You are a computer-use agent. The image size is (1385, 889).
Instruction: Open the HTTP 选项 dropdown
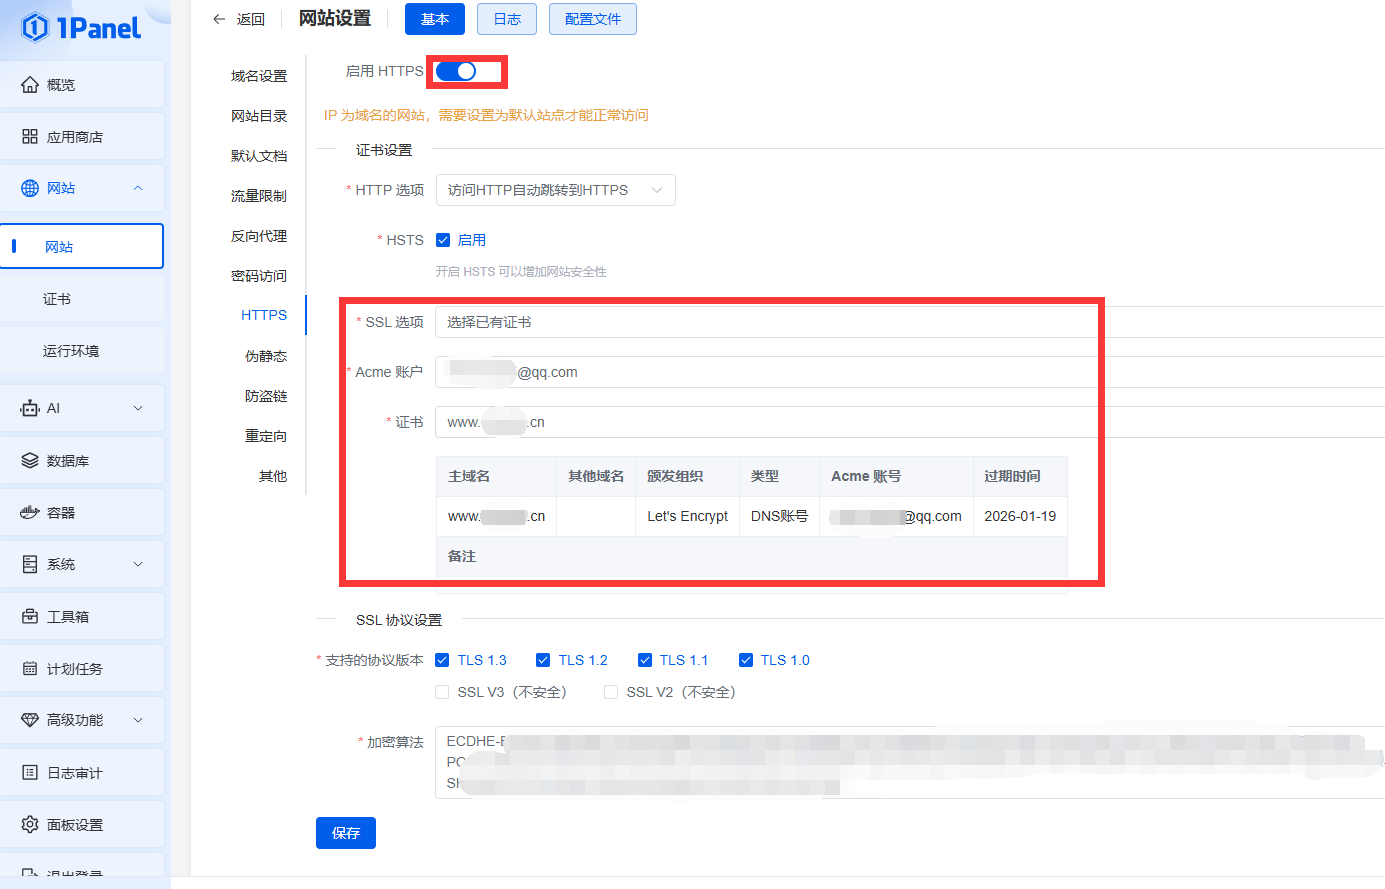(x=555, y=189)
